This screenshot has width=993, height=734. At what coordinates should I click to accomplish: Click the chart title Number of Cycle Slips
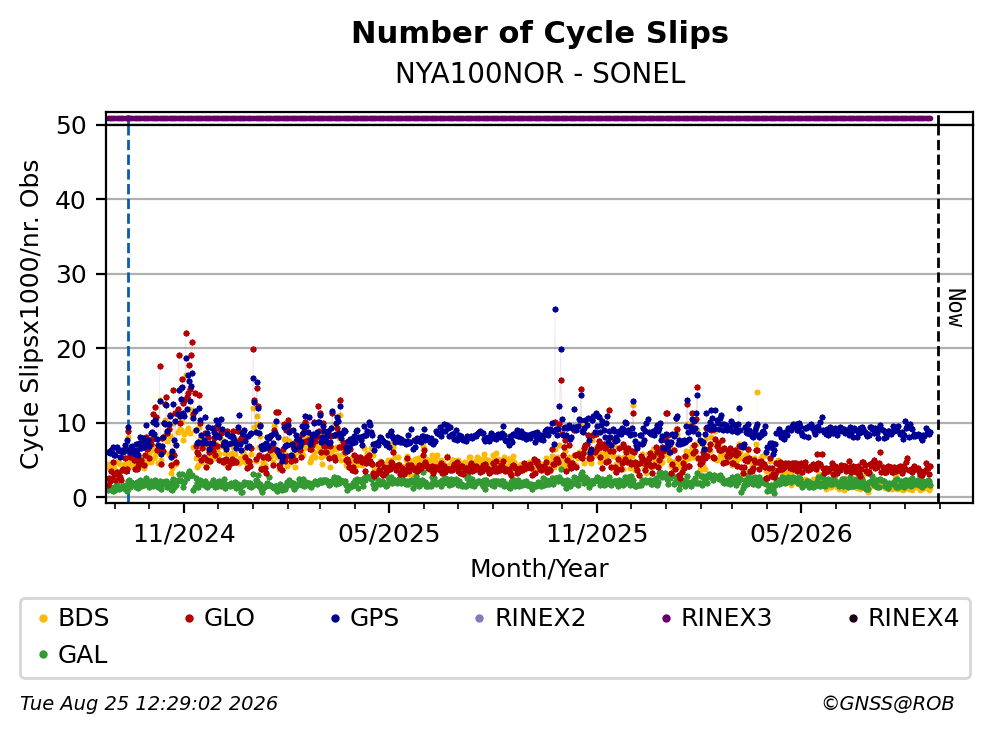540,33
